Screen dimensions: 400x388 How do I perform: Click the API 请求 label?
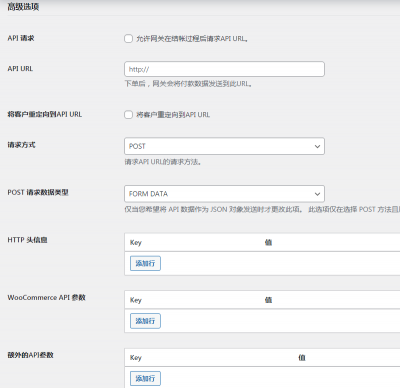point(21,38)
